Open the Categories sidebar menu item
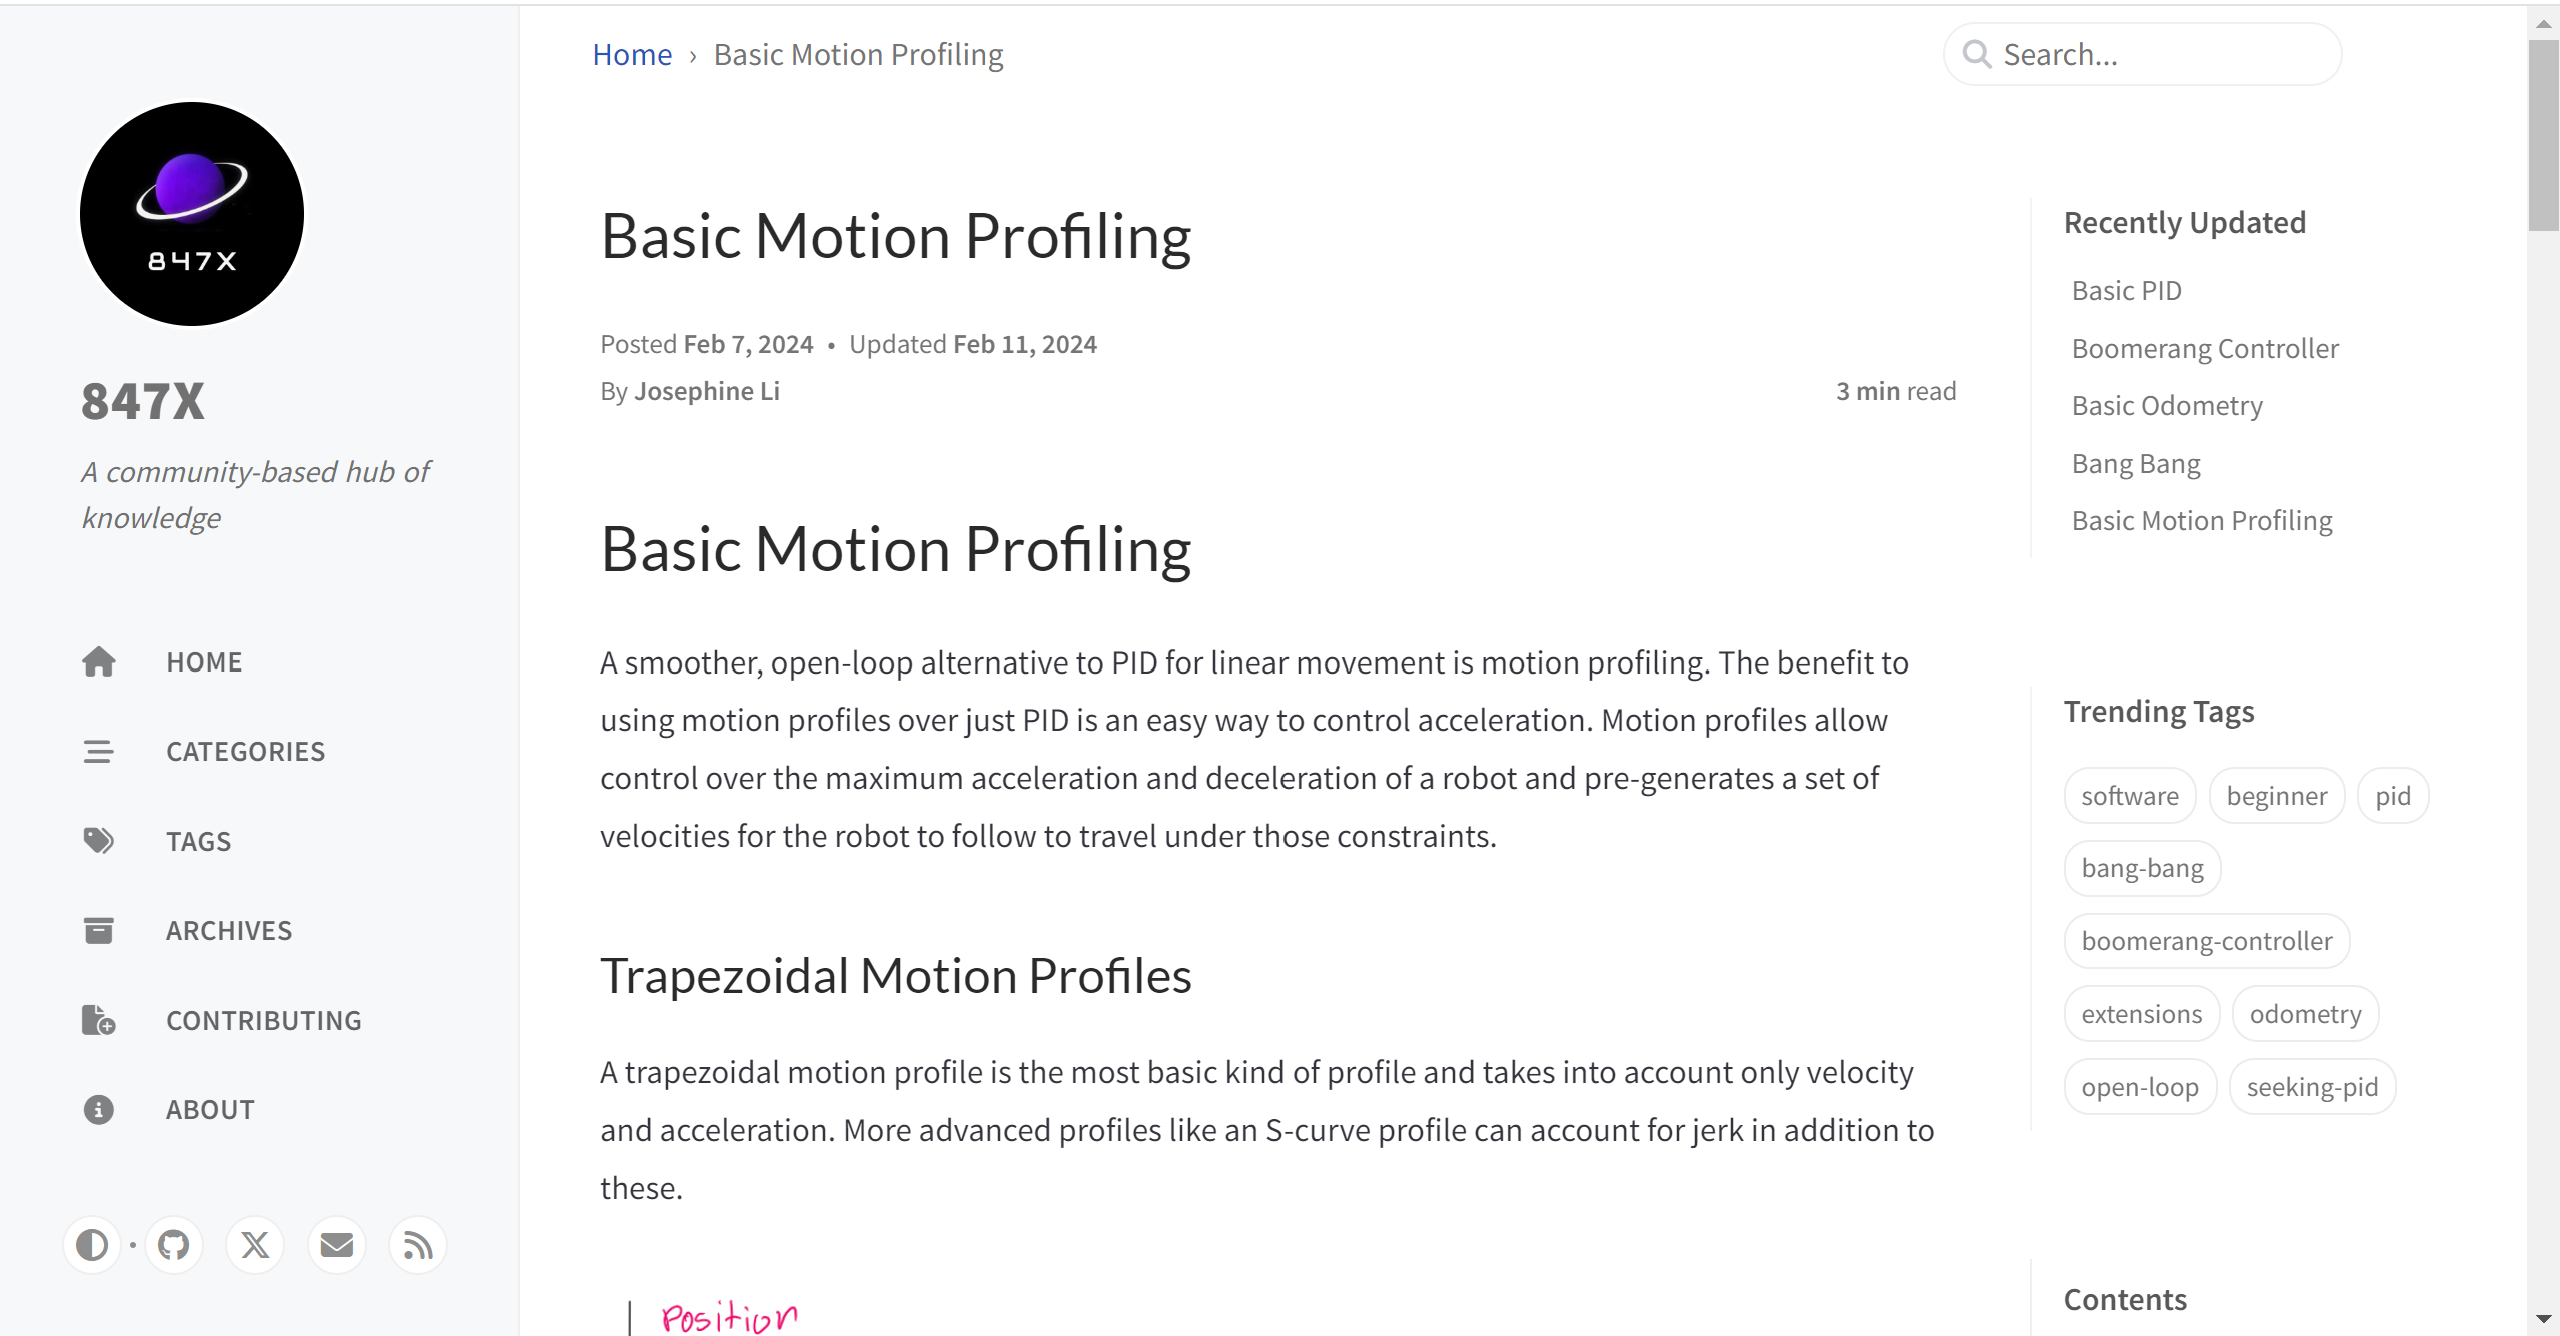This screenshot has height=1336, width=2560. point(245,752)
